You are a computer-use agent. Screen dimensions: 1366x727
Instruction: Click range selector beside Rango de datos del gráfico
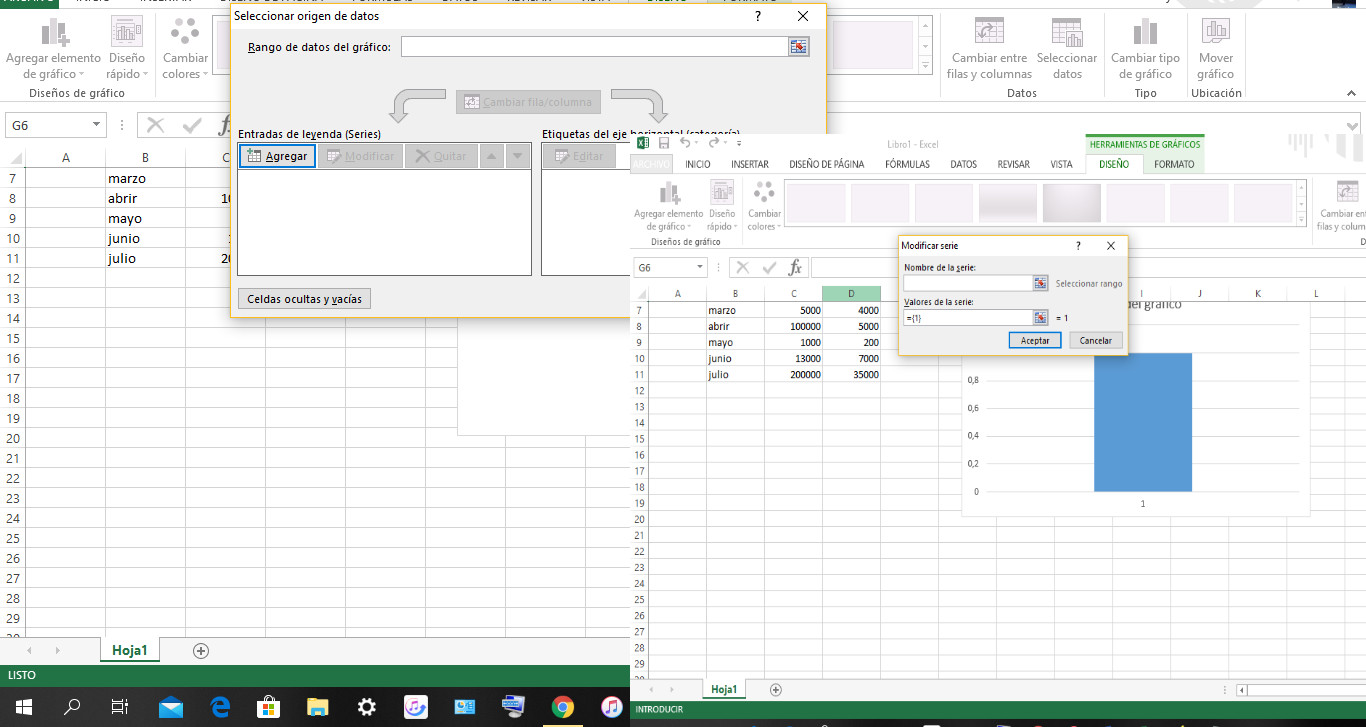pos(797,47)
